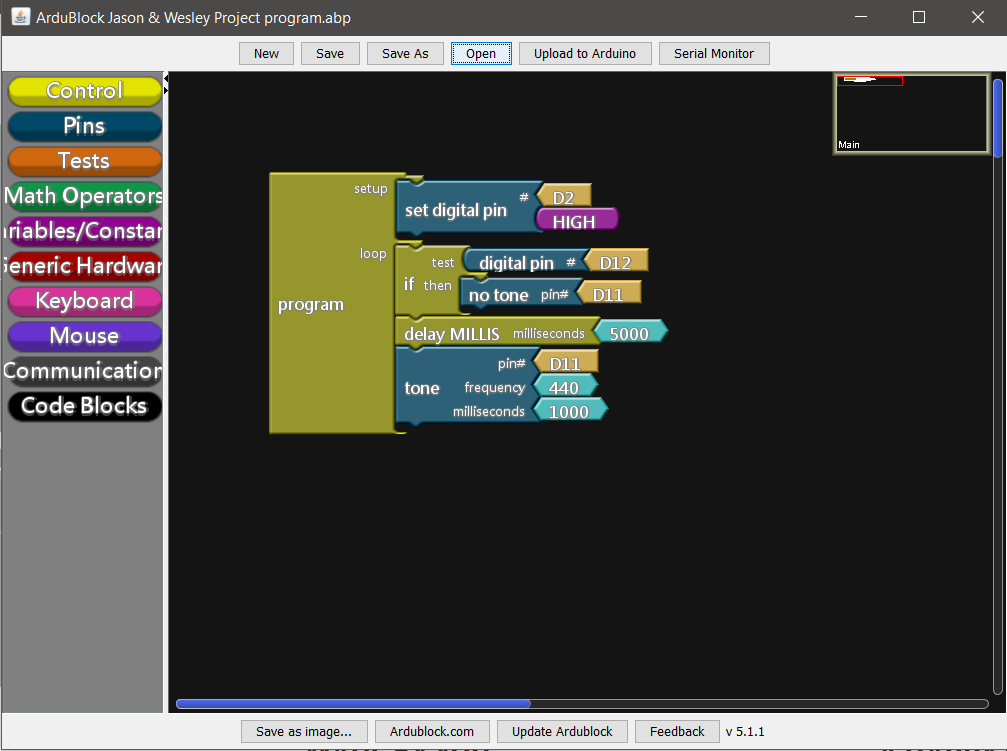Viewport: 1007px width, 751px height.
Task: Select the D12 pin value block
Action: 615,261
